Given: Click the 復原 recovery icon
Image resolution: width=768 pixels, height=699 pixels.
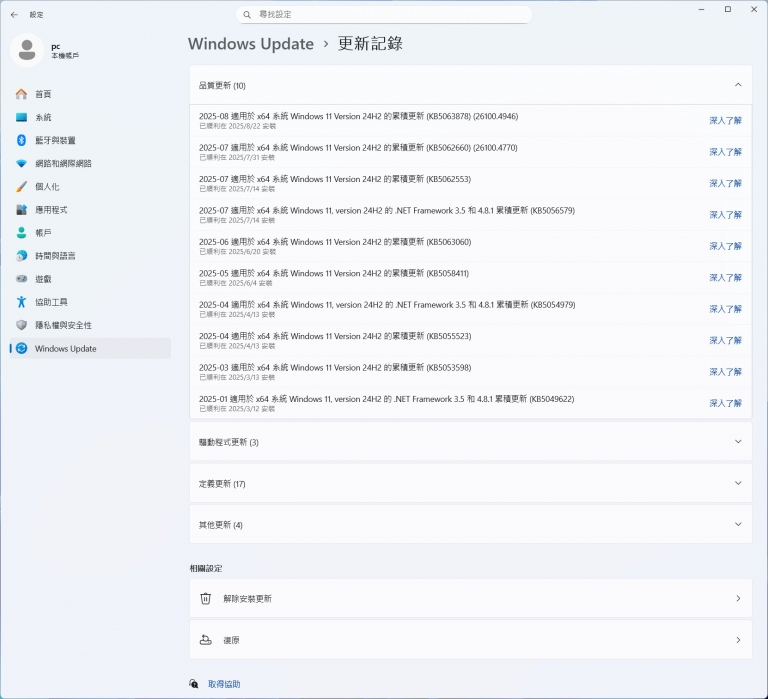Looking at the screenshot, I should click(206, 640).
